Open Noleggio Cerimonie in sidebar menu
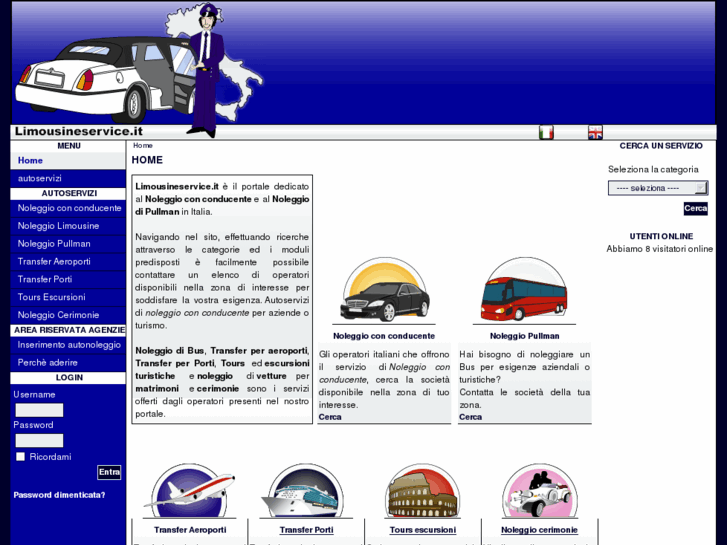727x545 pixels. point(68,315)
